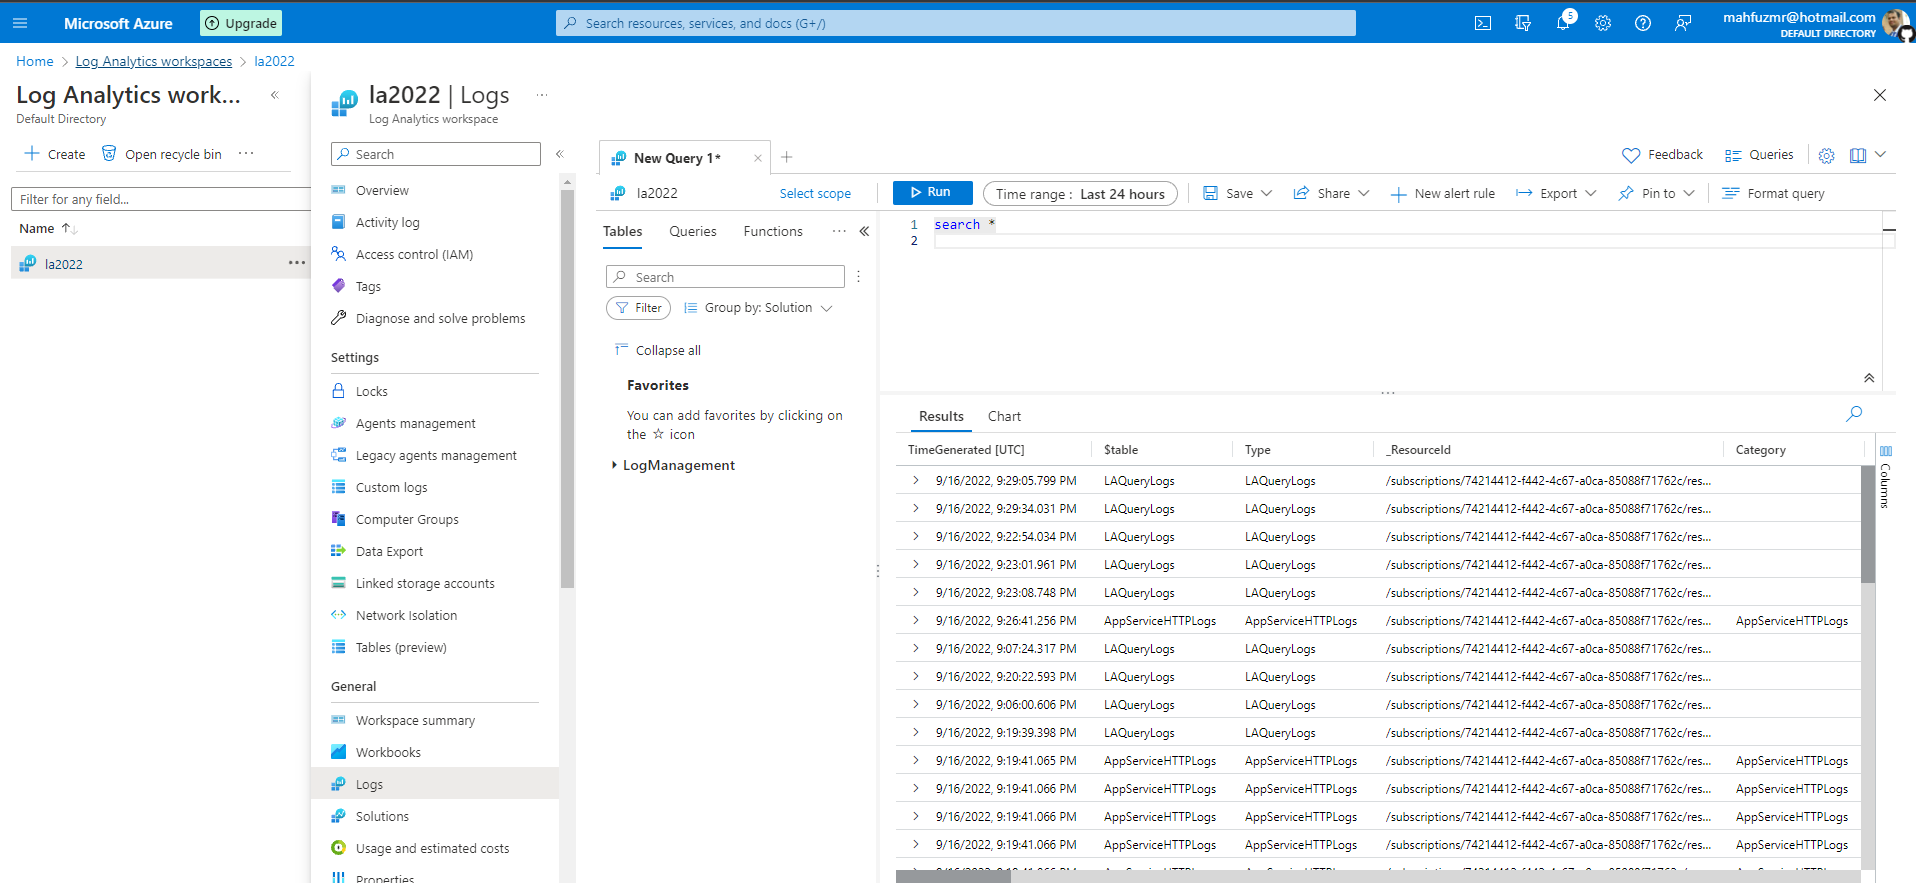This screenshot has width=1916, height=883.
Task: Open Cloud Shell from top bar
Action: click(1483, 23)
